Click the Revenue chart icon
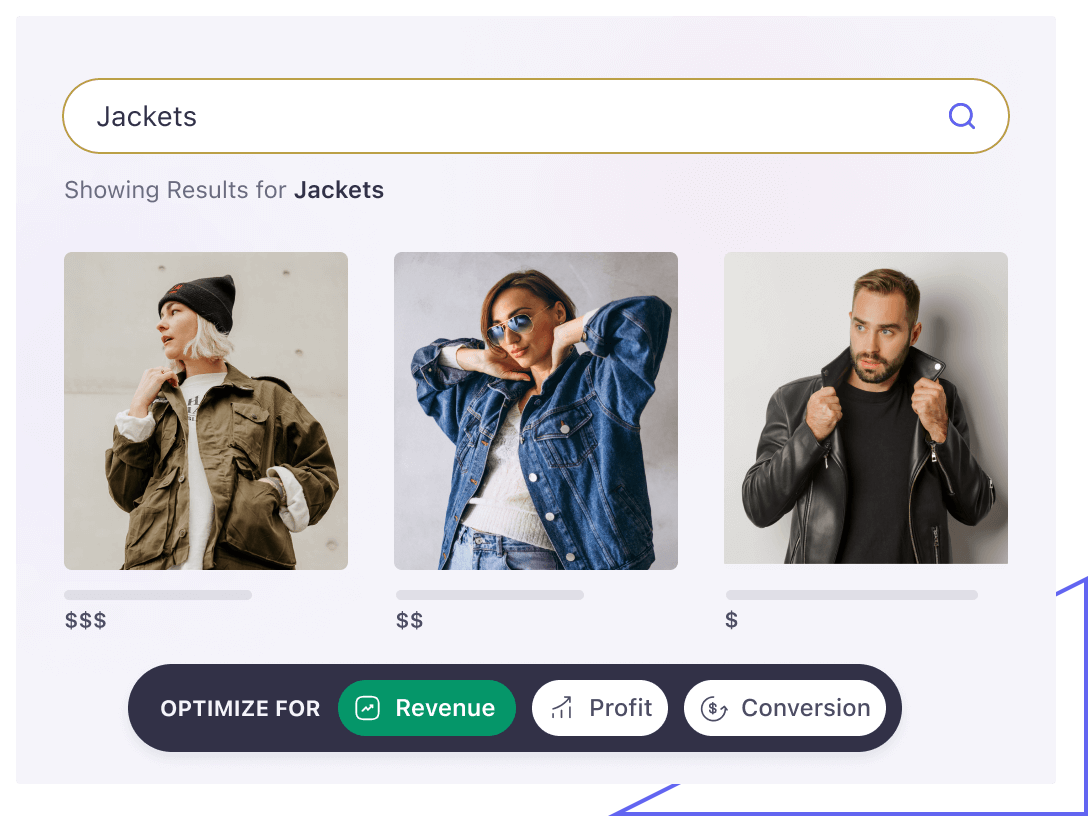1088x816 pixels. (x=368, y=708)
